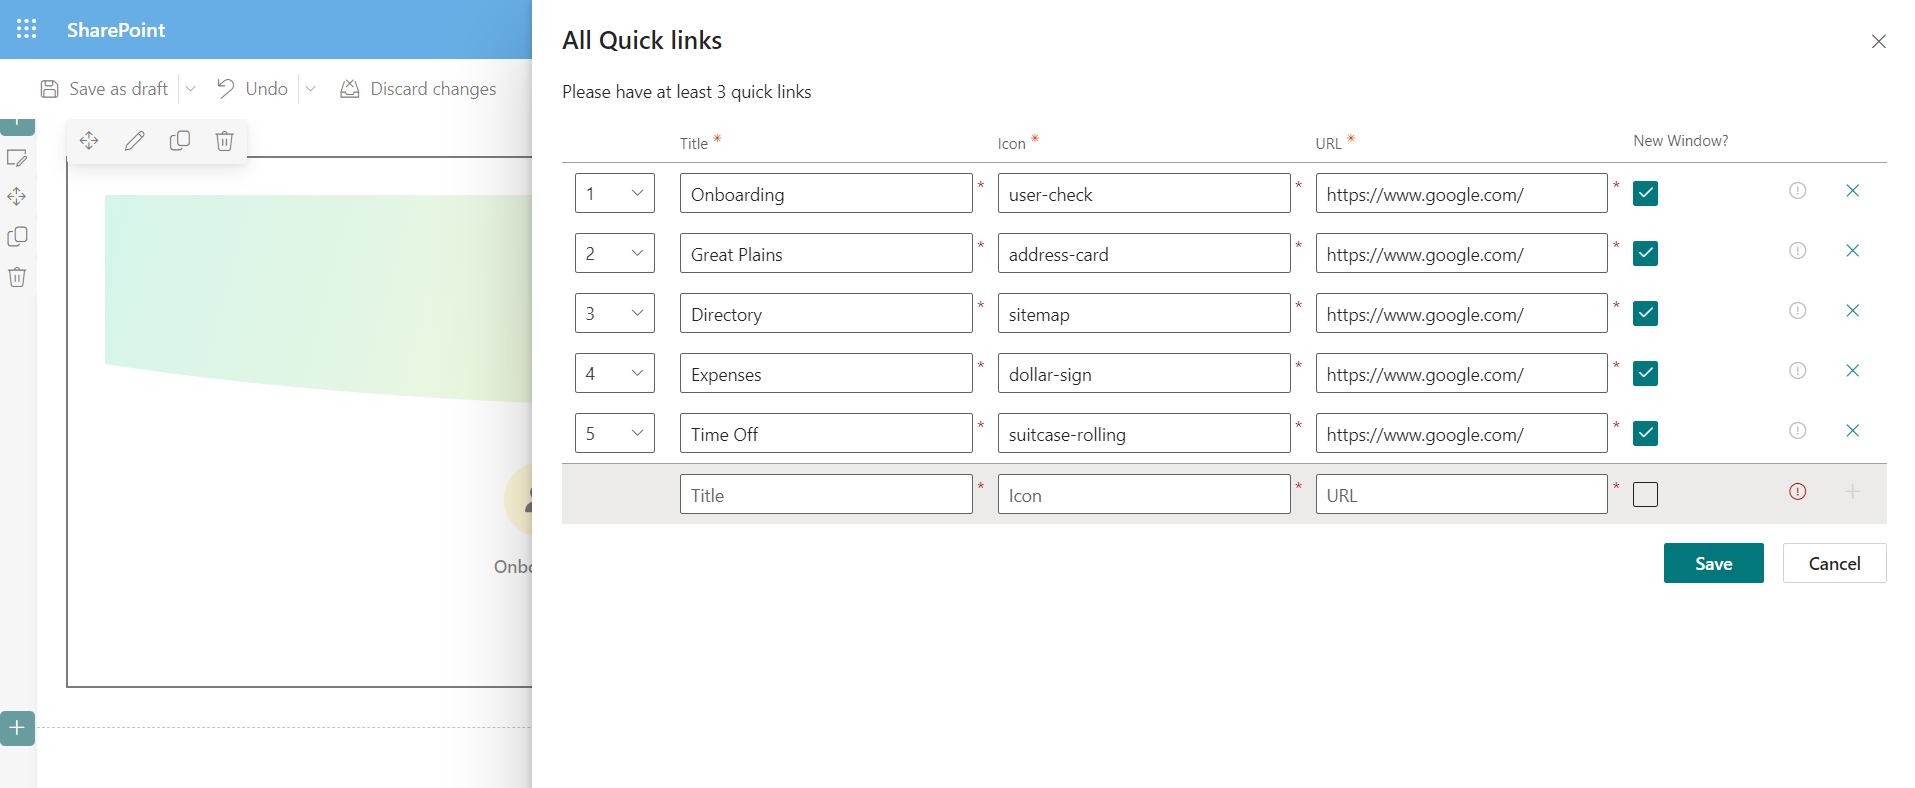Enable New Window on the empty quick link row

click(1644, 494)
